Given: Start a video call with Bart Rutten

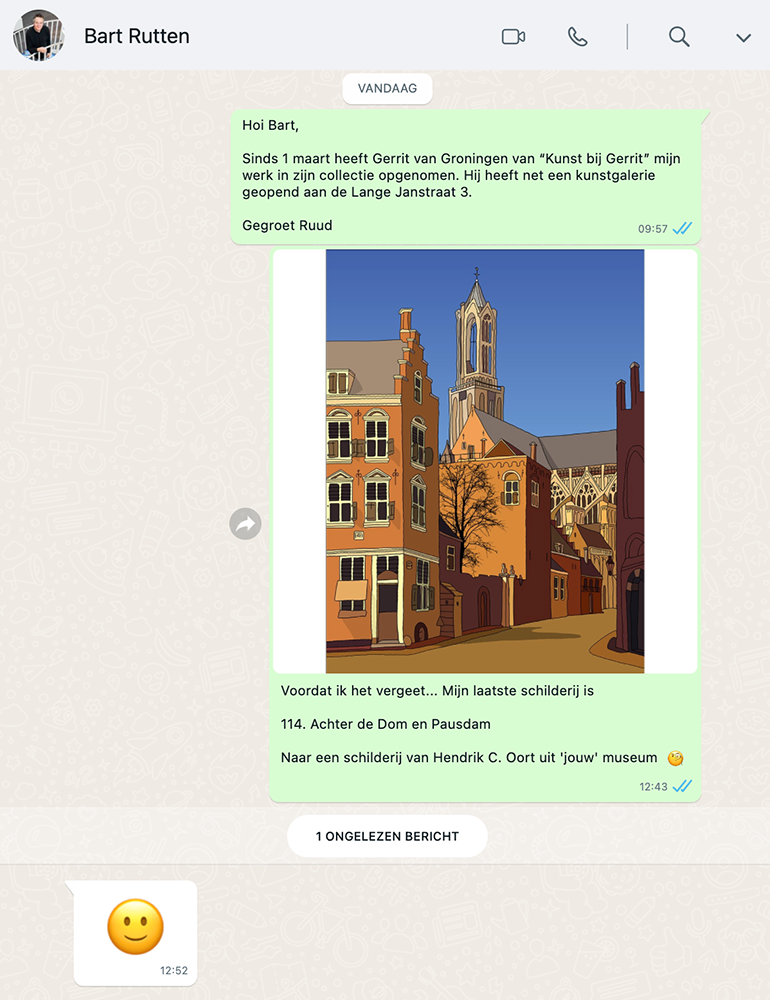Looking at the screenshot, I should click(x=513, y=36).
